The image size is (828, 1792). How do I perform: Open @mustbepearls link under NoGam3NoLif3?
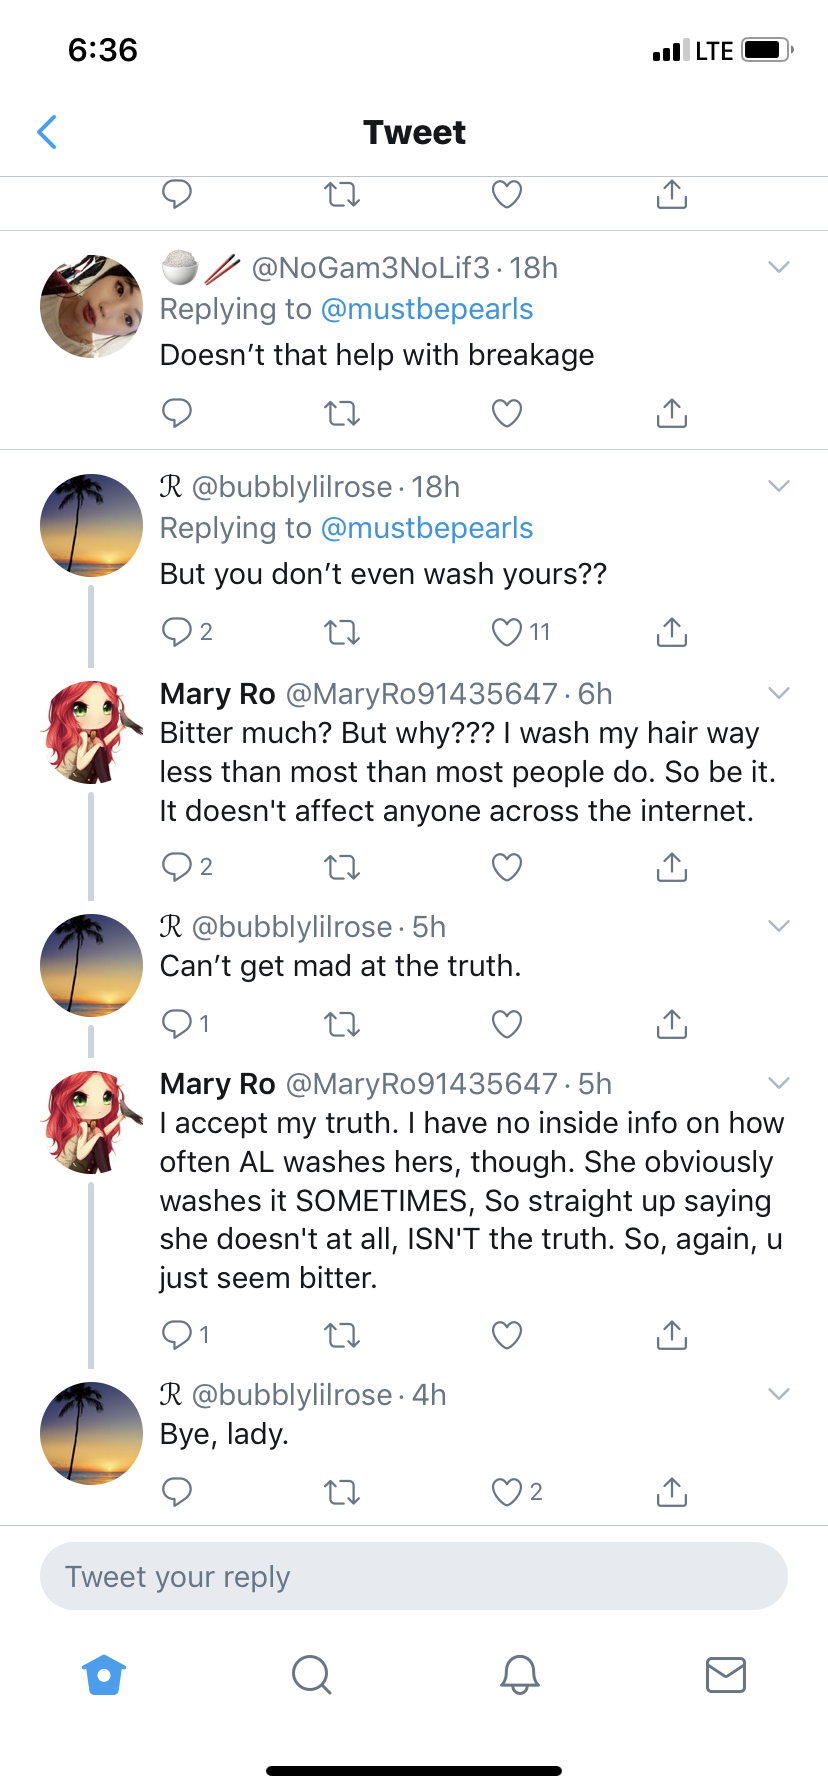tap(427, 309)
